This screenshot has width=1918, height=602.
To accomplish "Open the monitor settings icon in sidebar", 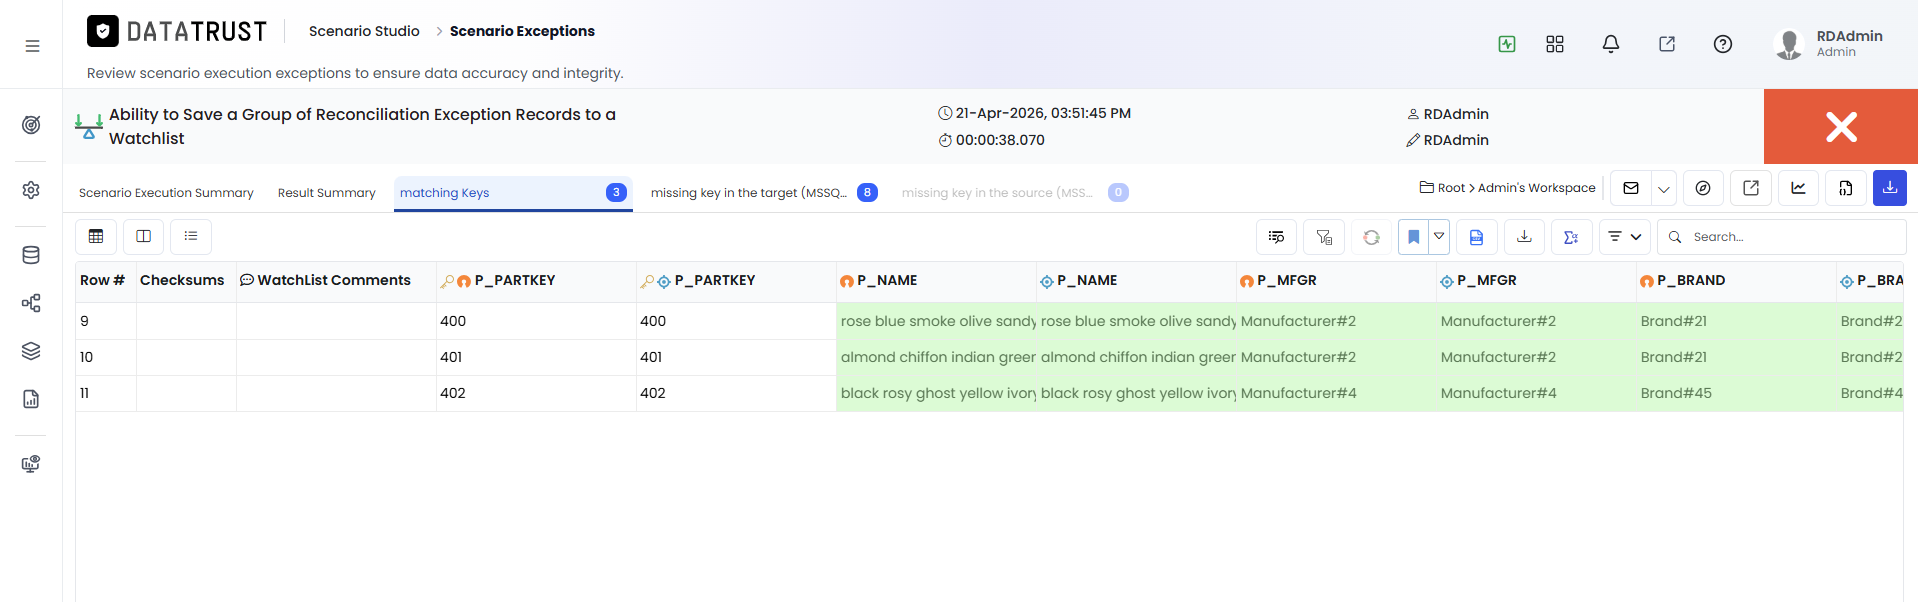I will (x=31, y=464).
